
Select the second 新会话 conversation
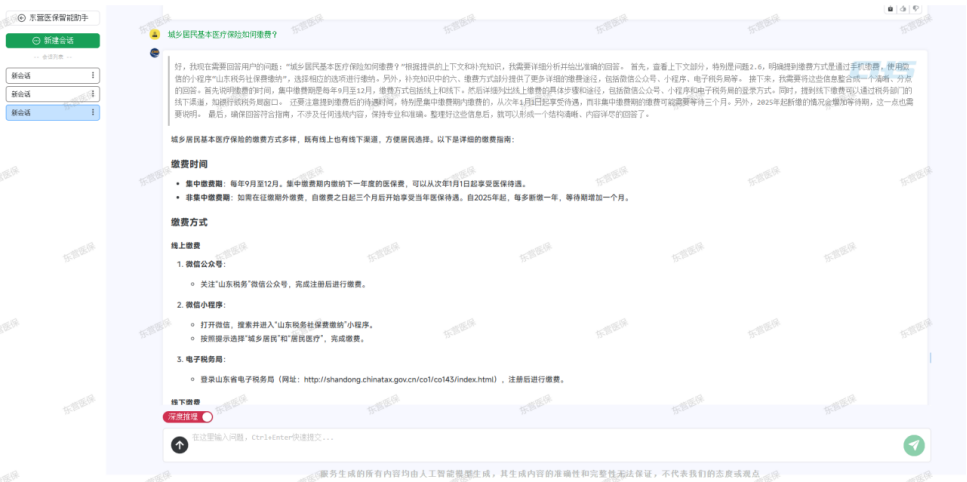pyautogui.click(x=45, y=94)
